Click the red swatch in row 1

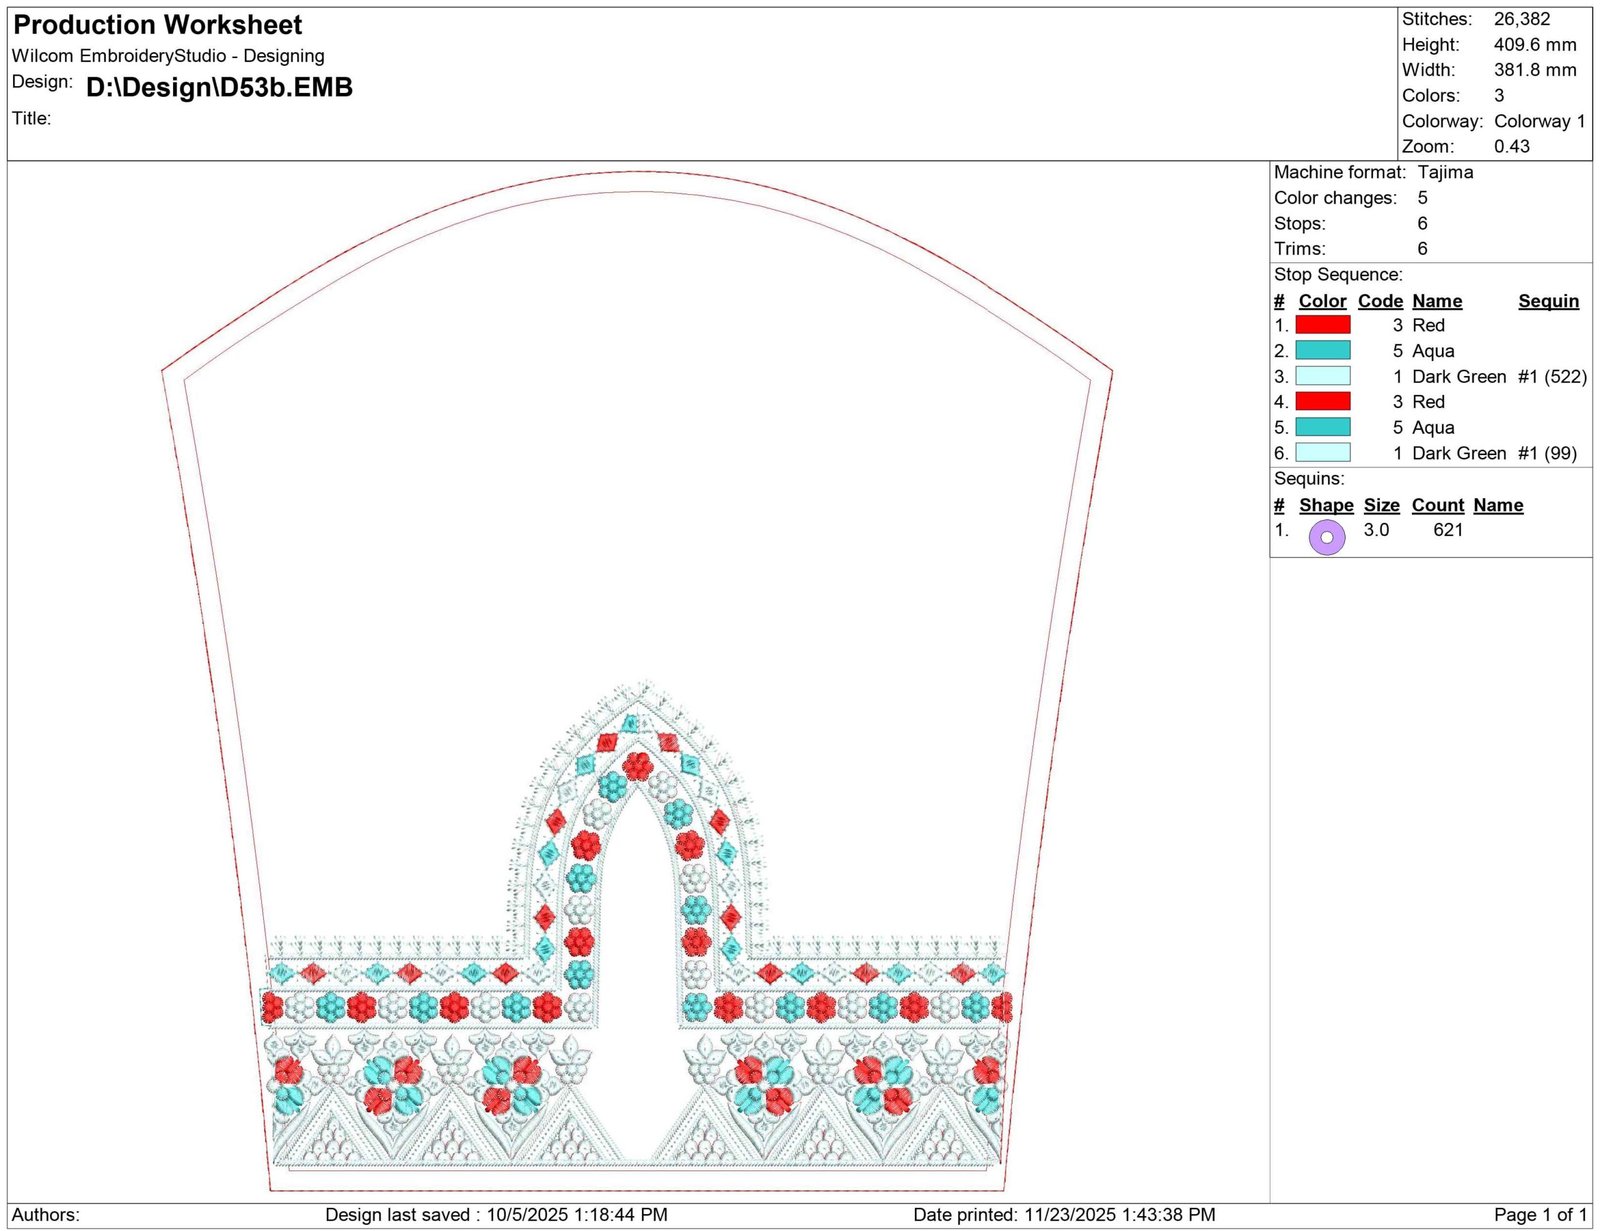pyautogui.click(x=1322, y=325)
